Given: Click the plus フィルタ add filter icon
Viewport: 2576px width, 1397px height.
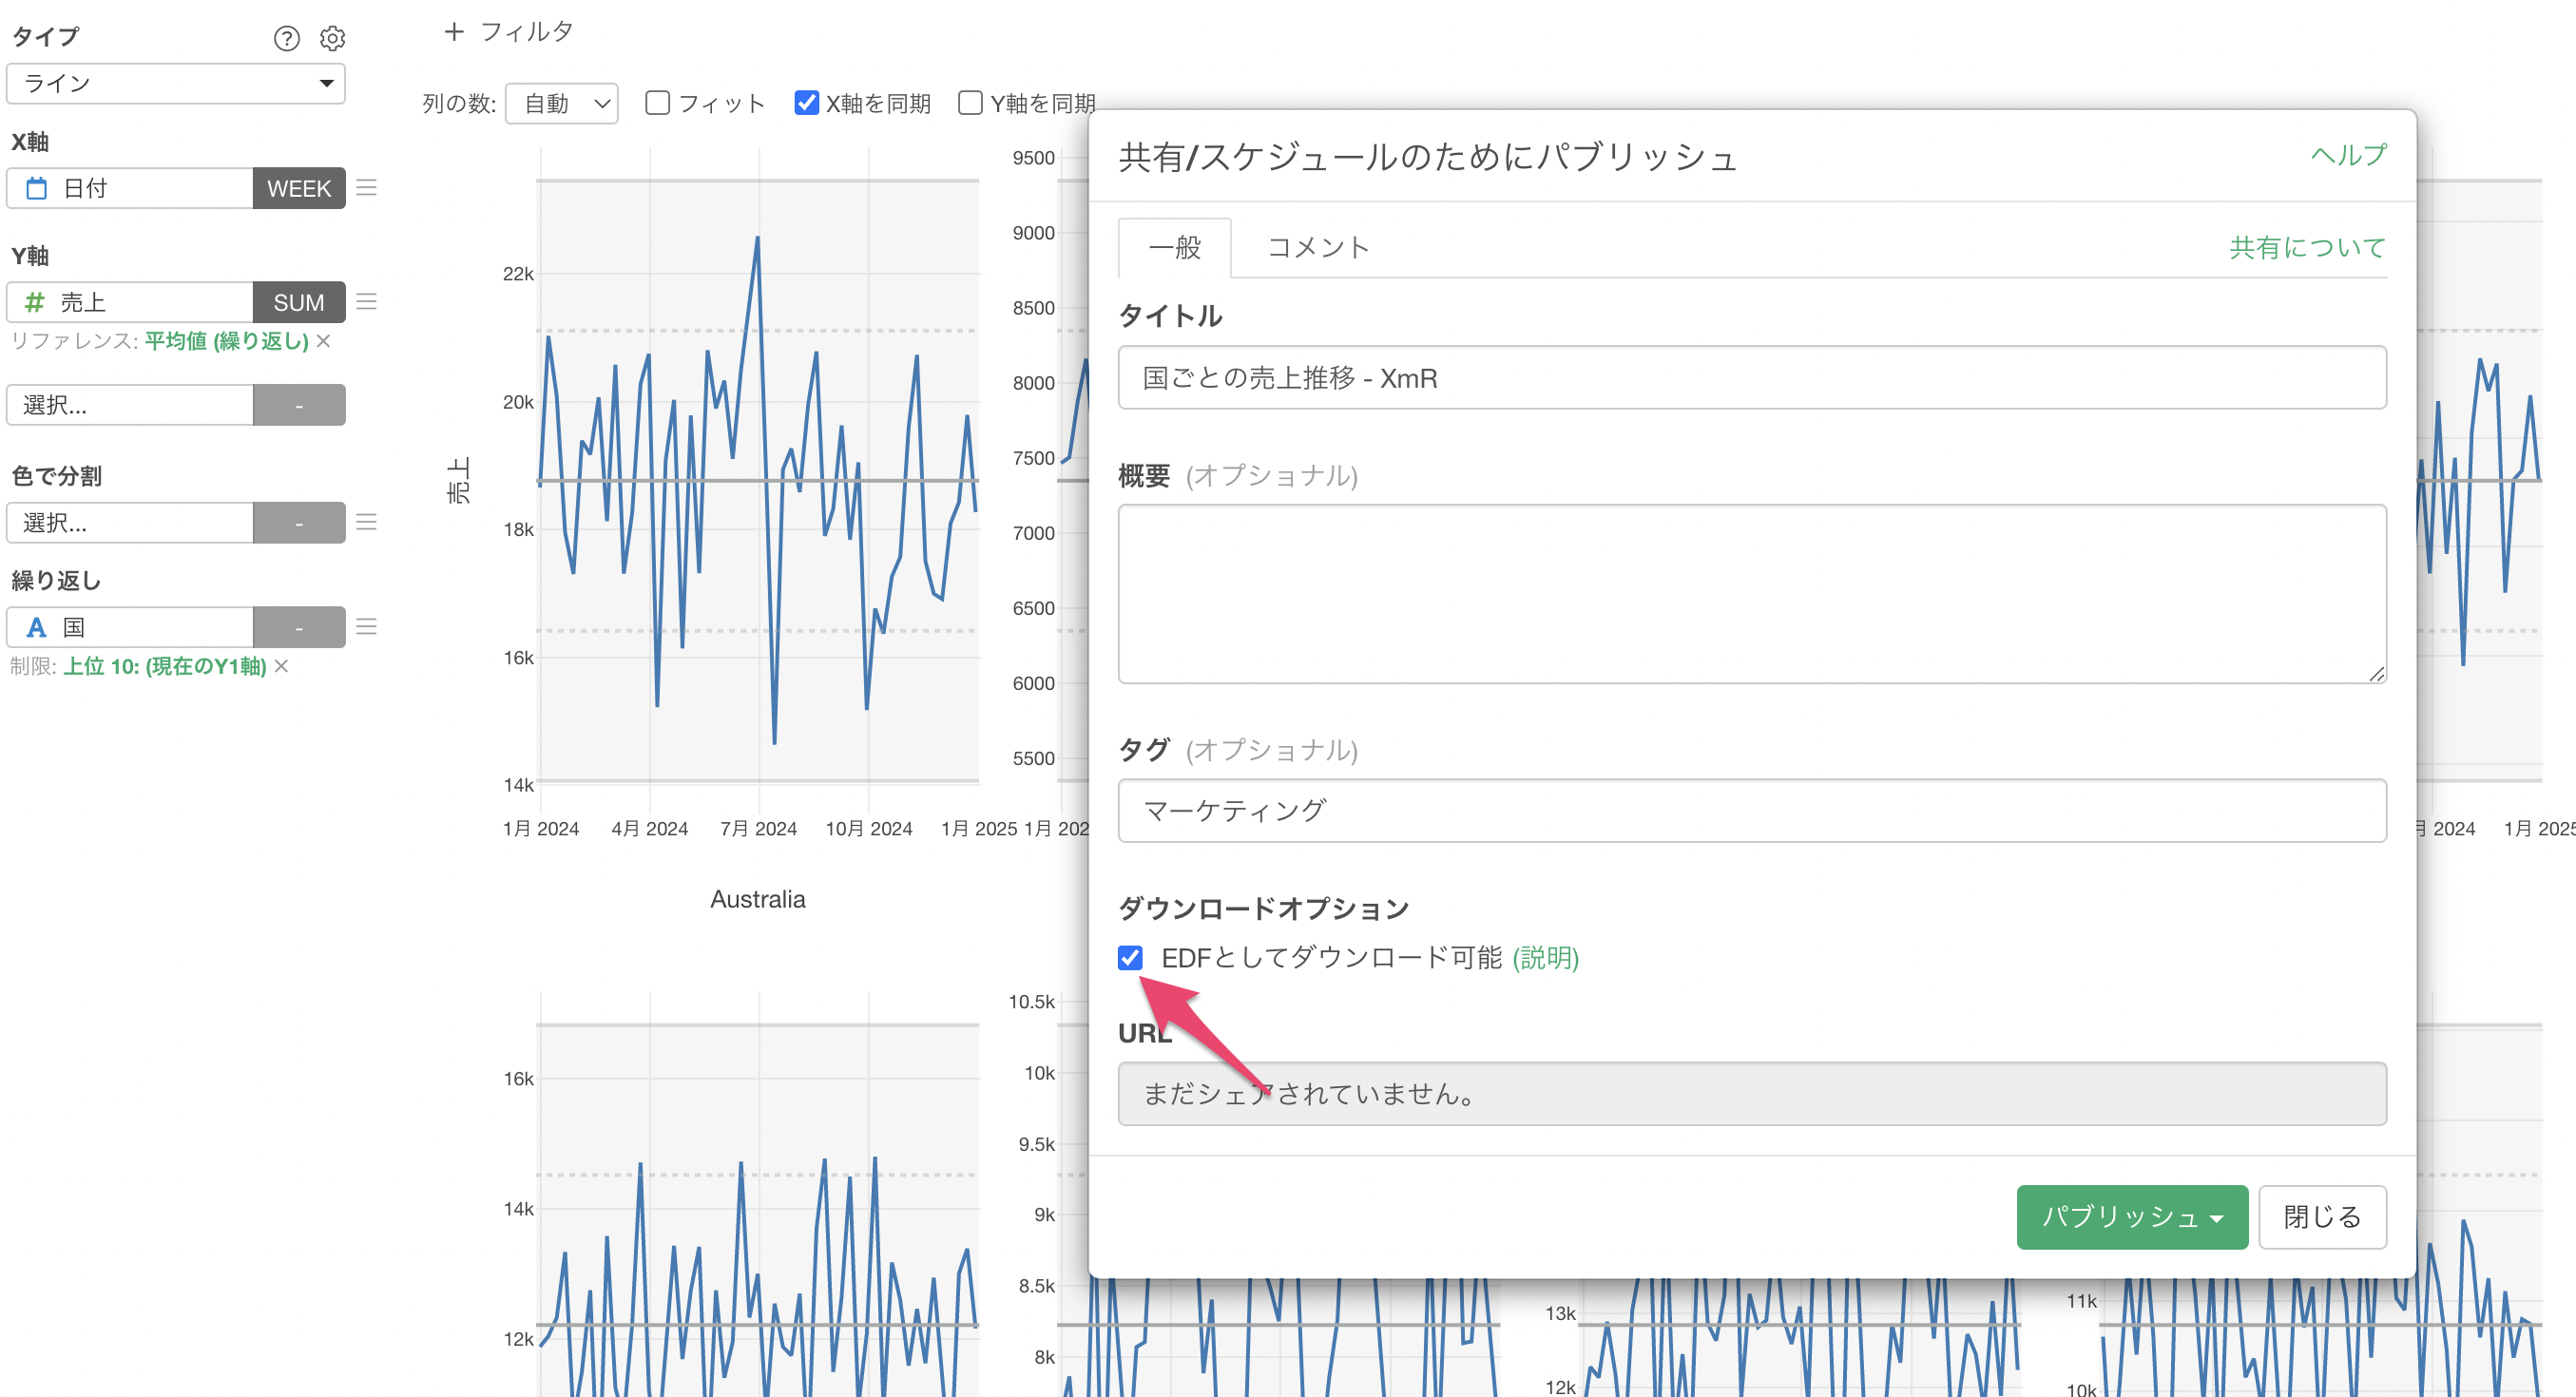Looking at the screenshot, I should tap(453, 32).
